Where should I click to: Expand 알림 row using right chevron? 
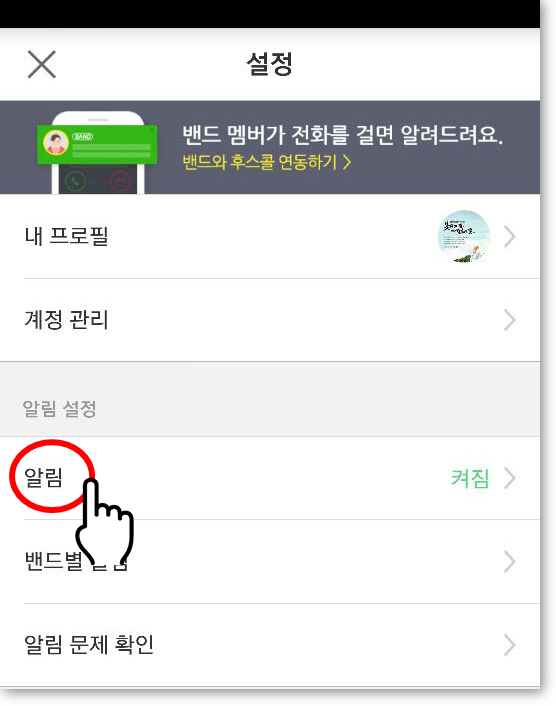tap(510, 478)
